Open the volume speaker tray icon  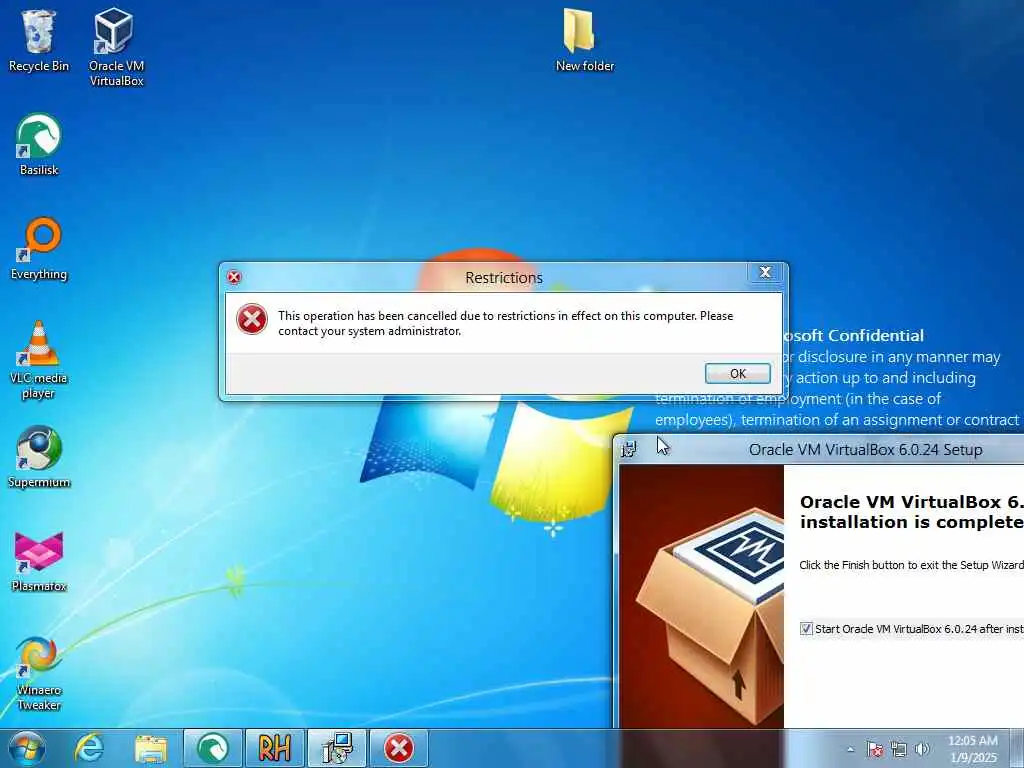click(x=922, y=749)
